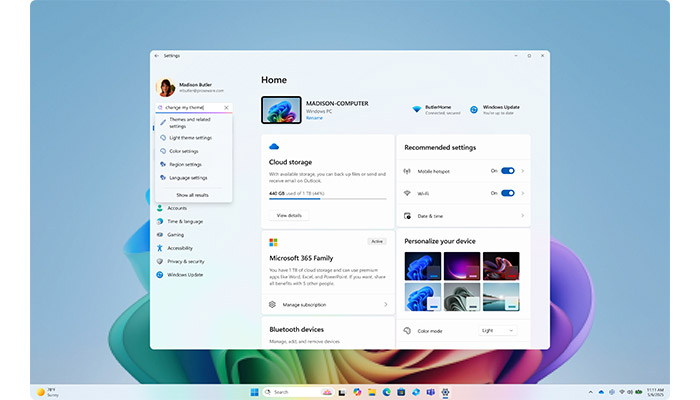
Task: Click the Accessibility figure icon
Action: coord(159,248)
